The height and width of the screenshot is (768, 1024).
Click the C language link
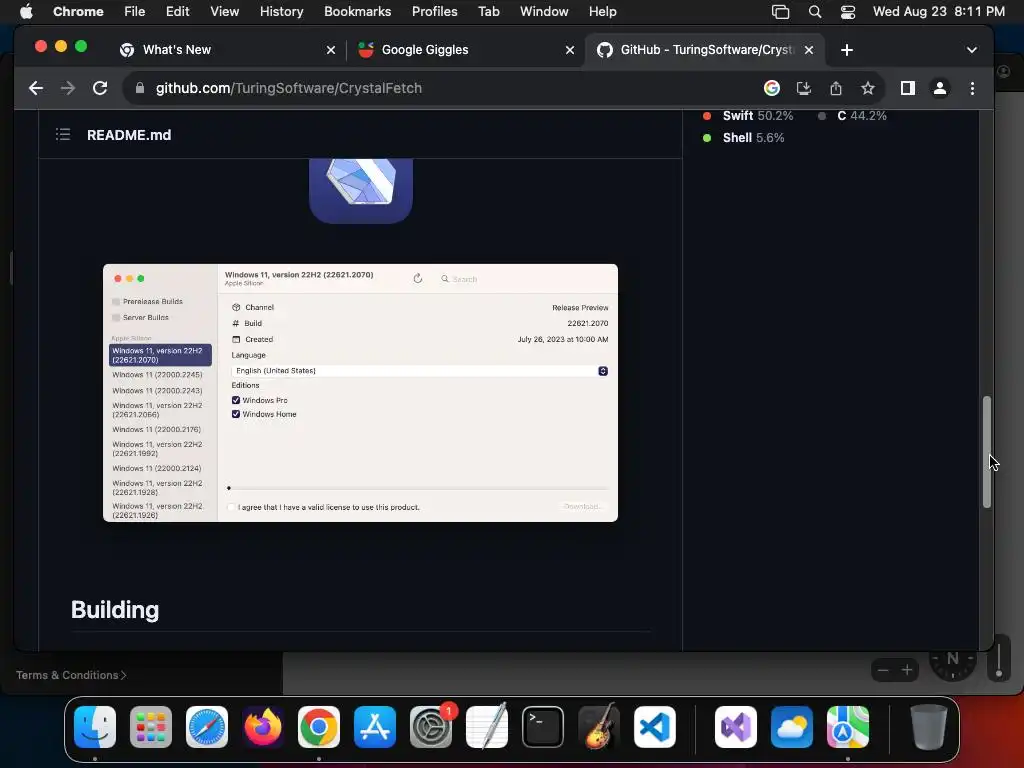pos(852,116)
